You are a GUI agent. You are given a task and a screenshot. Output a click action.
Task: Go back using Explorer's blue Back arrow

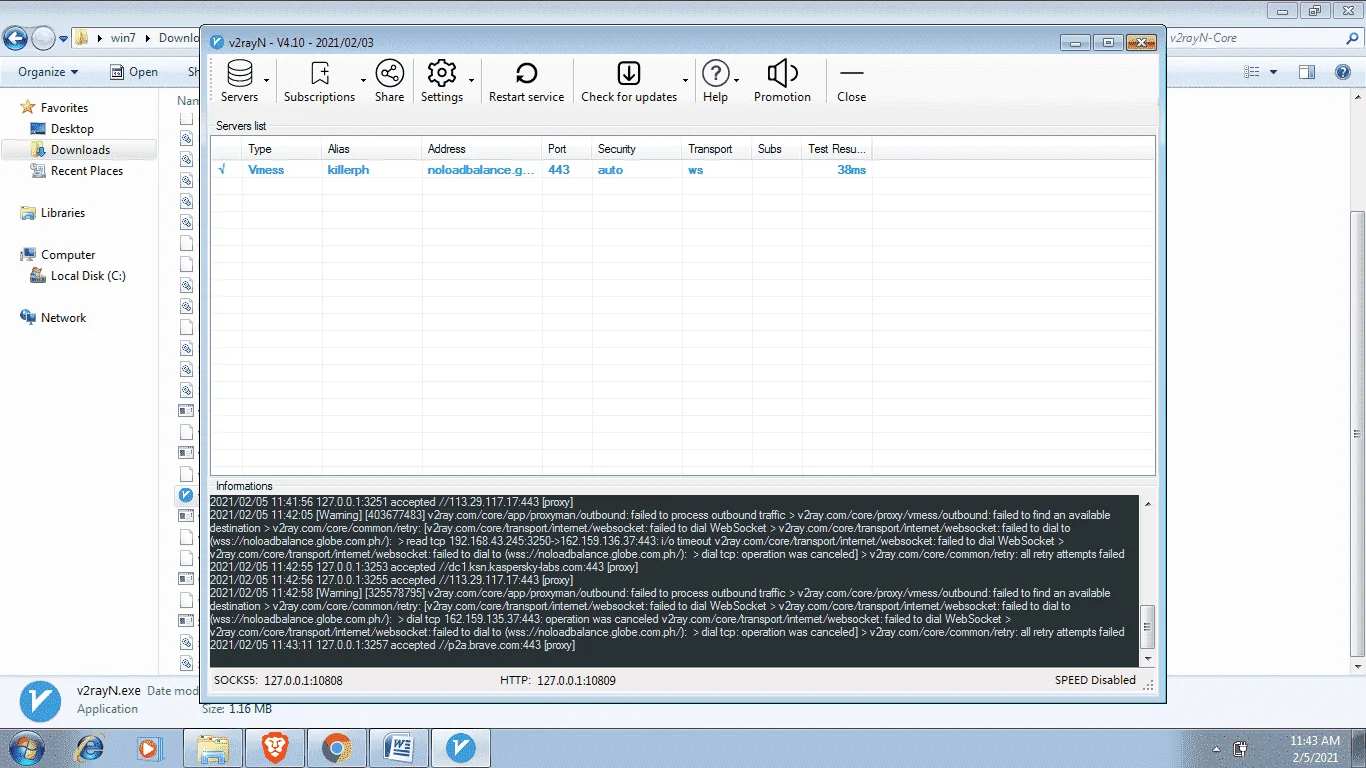pos(15,38)
